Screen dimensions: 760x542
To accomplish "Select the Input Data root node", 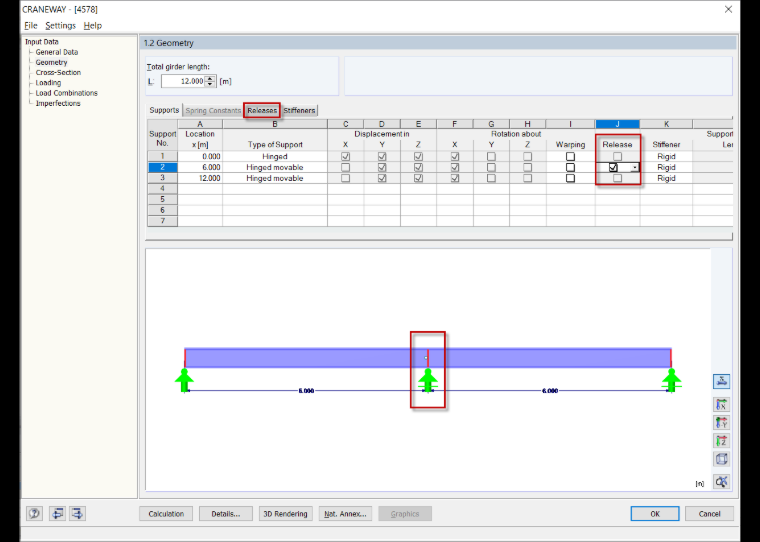I will pos(42,42).
